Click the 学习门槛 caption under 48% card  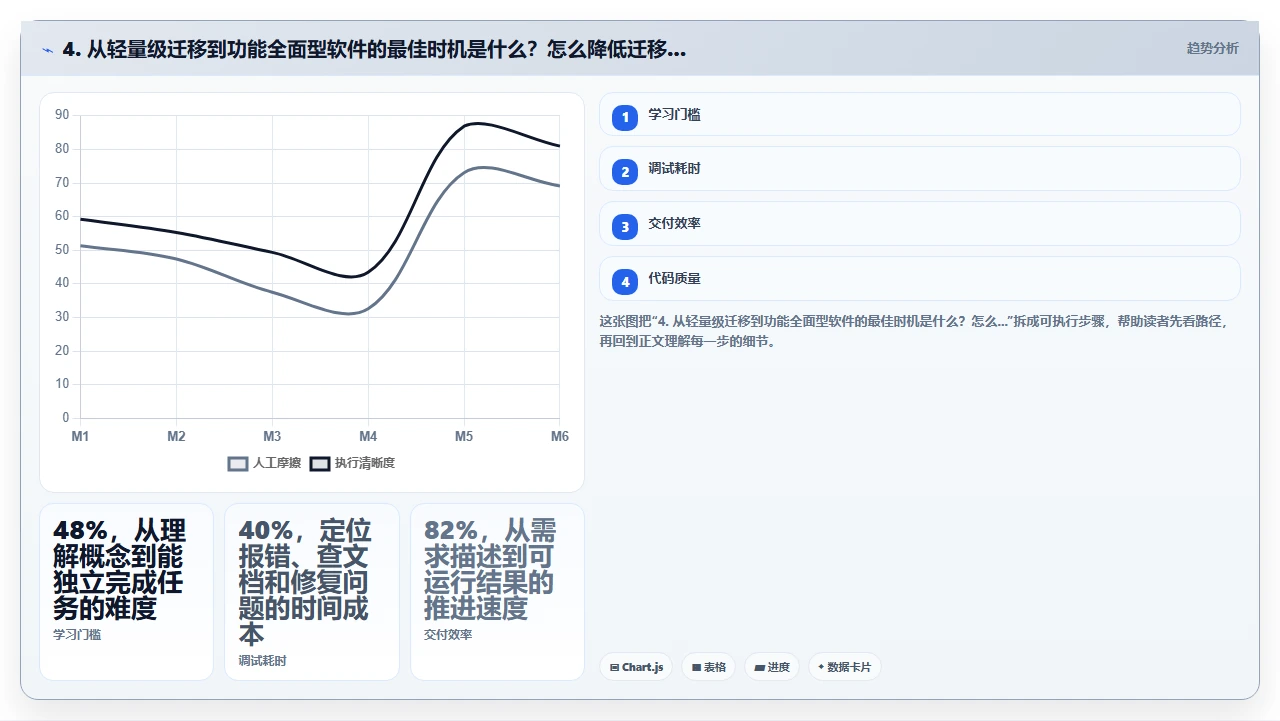[77, 634]
